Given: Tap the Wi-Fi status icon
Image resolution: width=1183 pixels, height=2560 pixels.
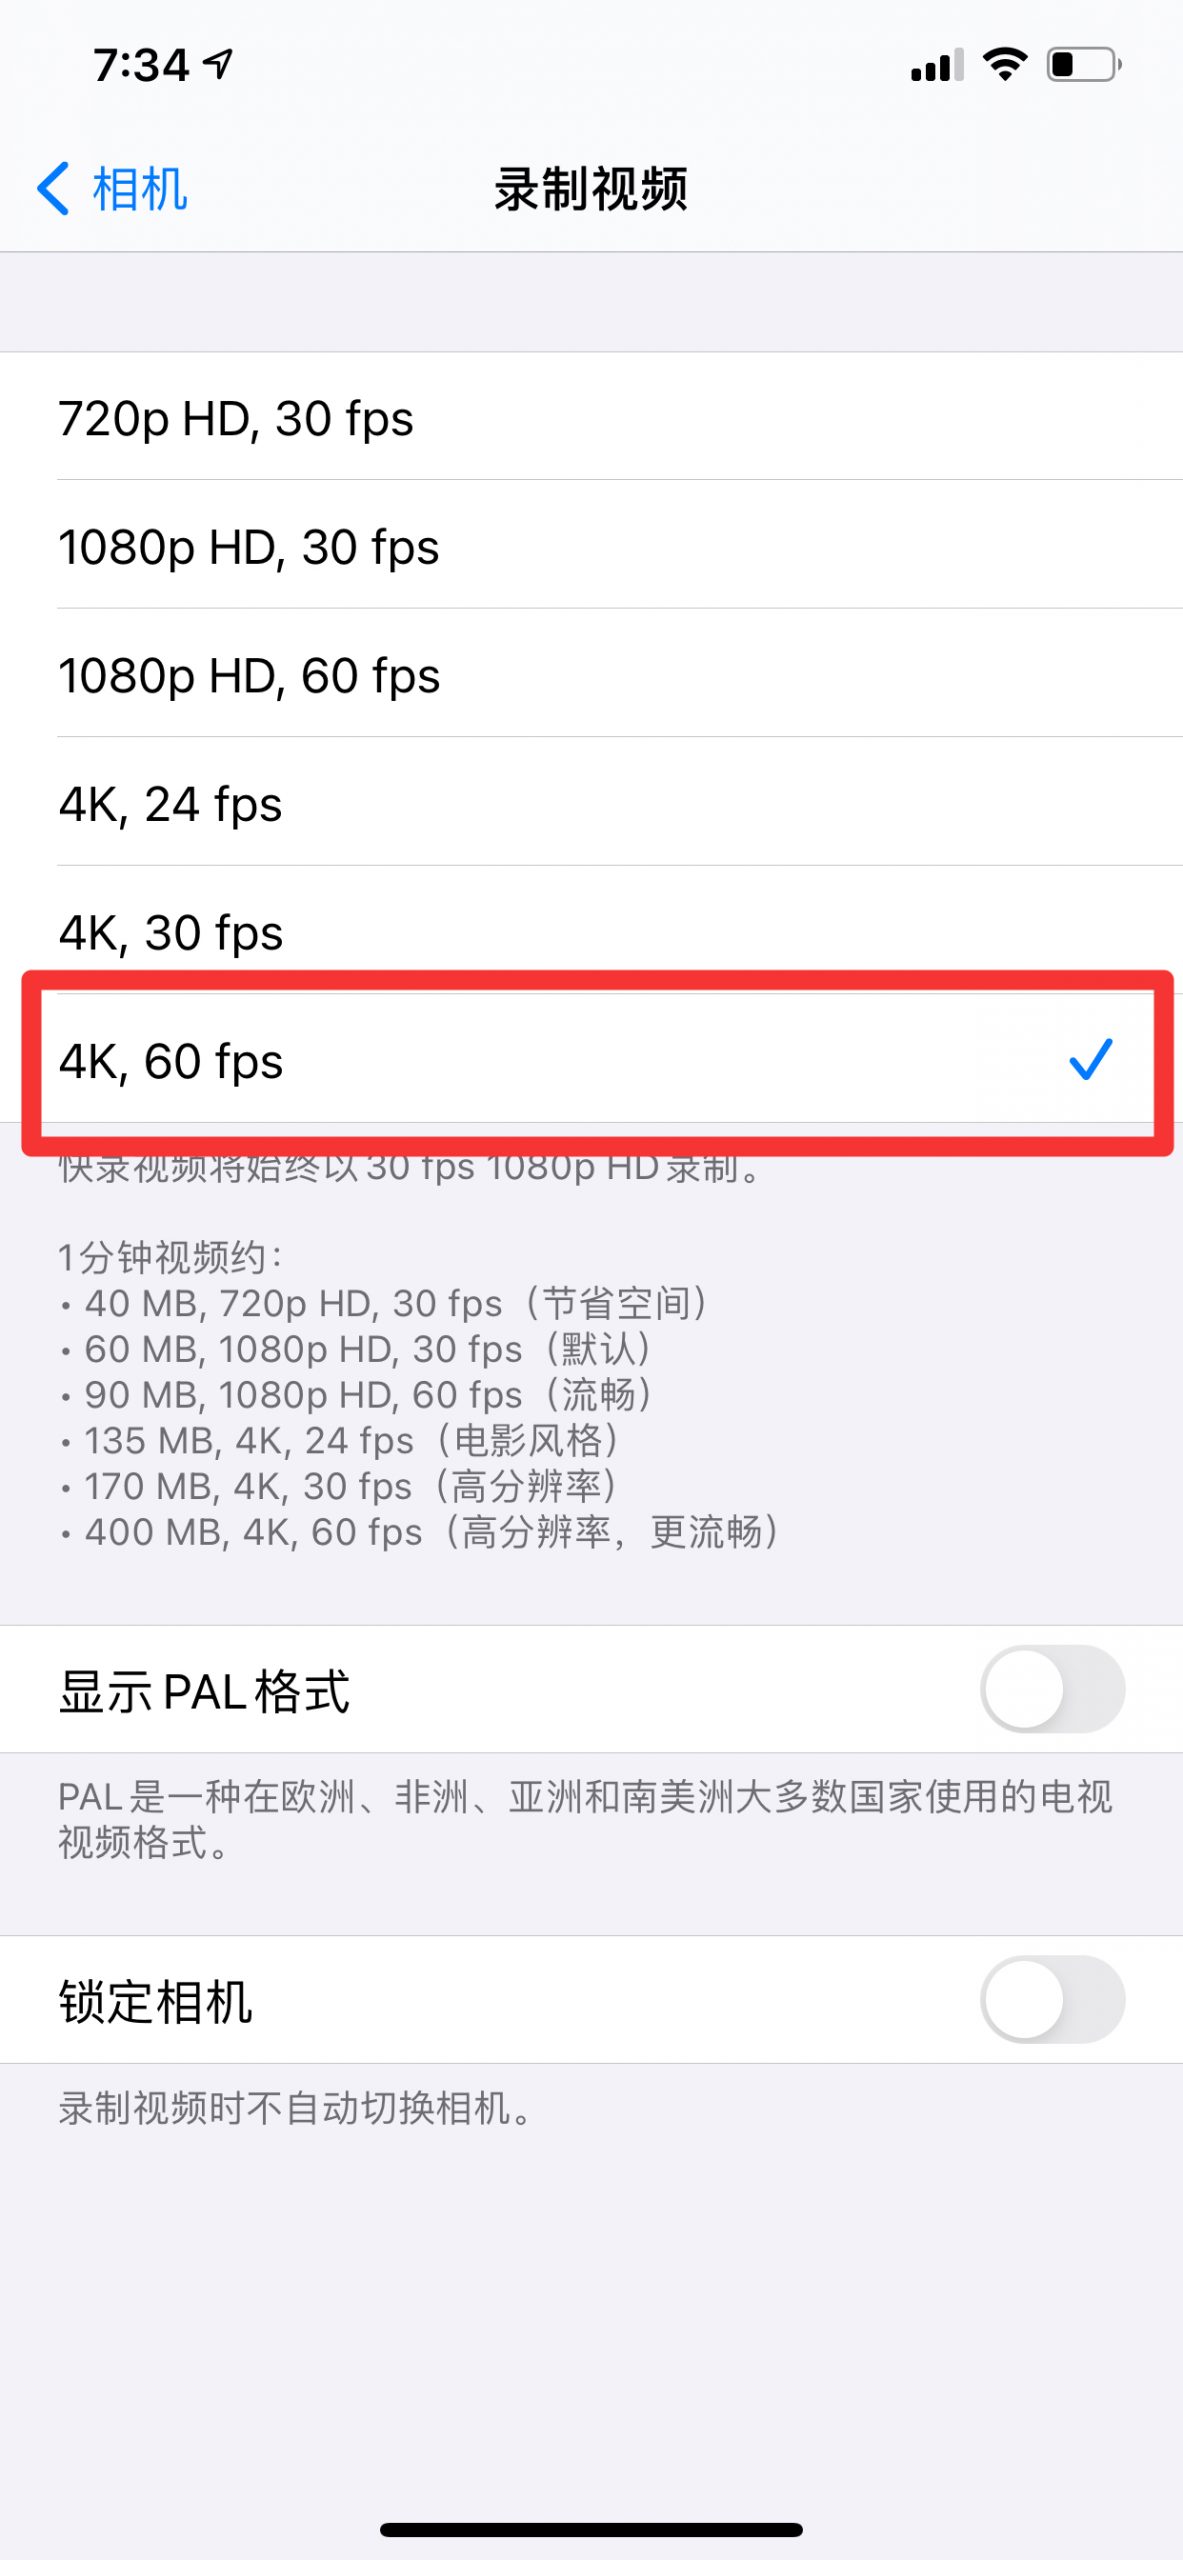Looking at the screenshot, I should click(1005, 64).
